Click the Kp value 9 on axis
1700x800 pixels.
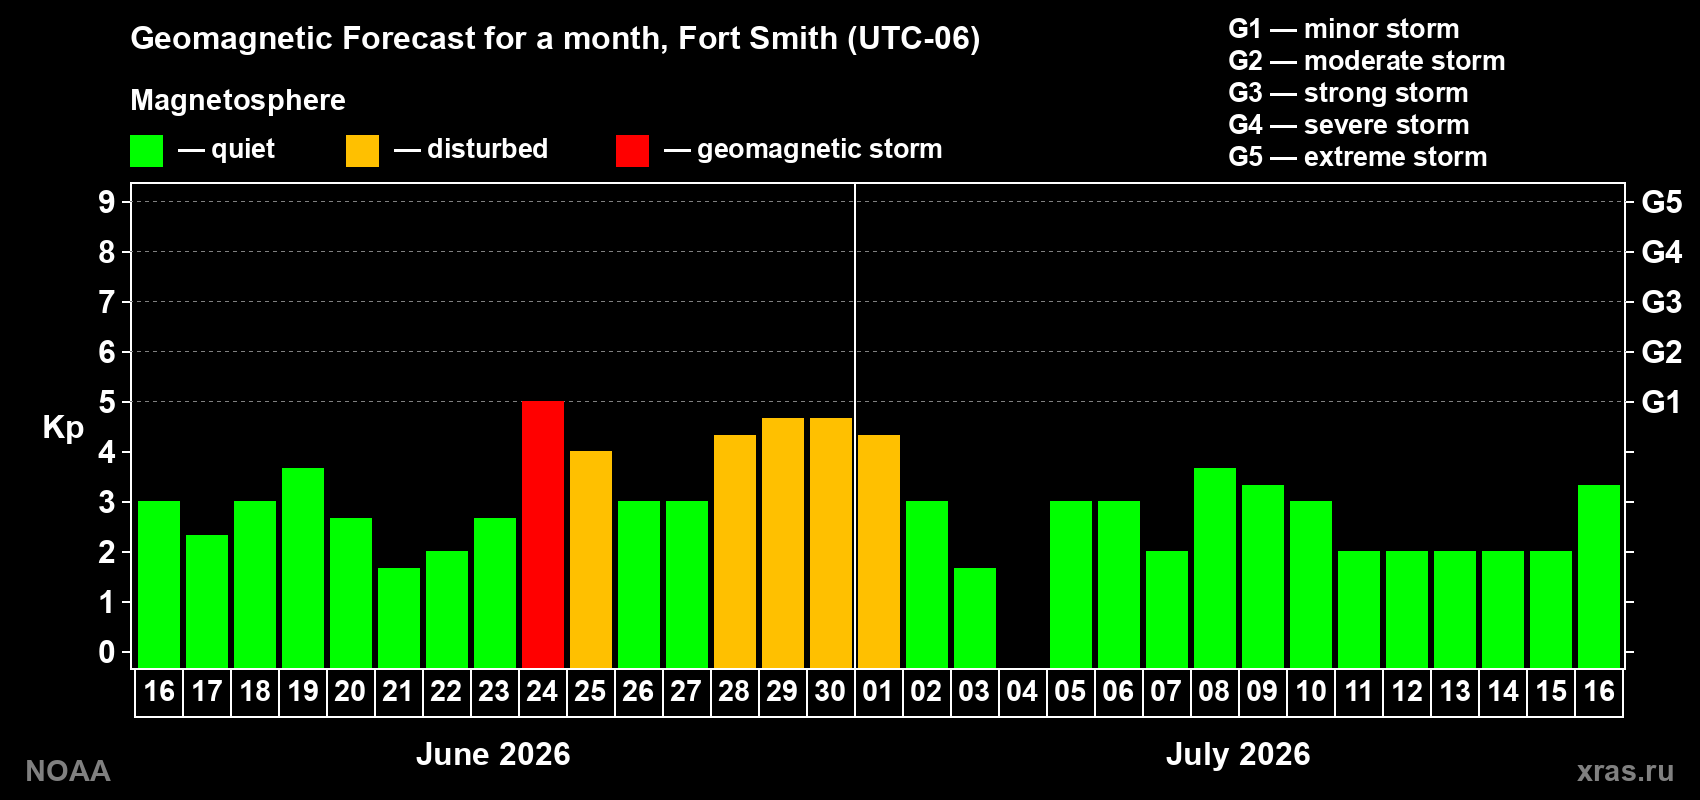click(x=107, y=202)
